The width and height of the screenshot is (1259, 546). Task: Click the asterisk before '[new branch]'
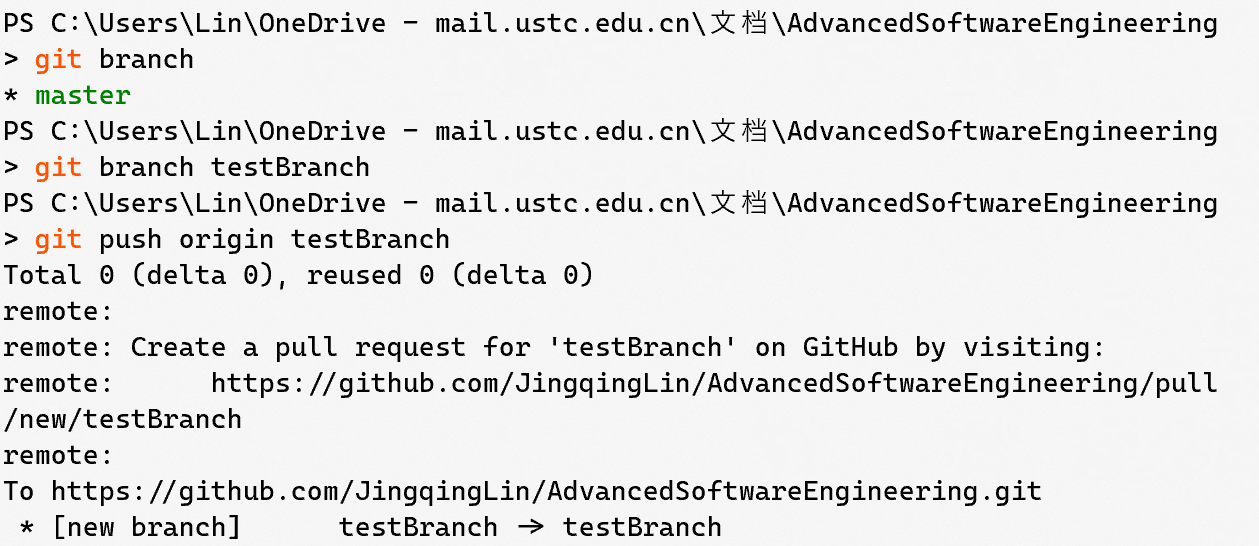point(27,527)
